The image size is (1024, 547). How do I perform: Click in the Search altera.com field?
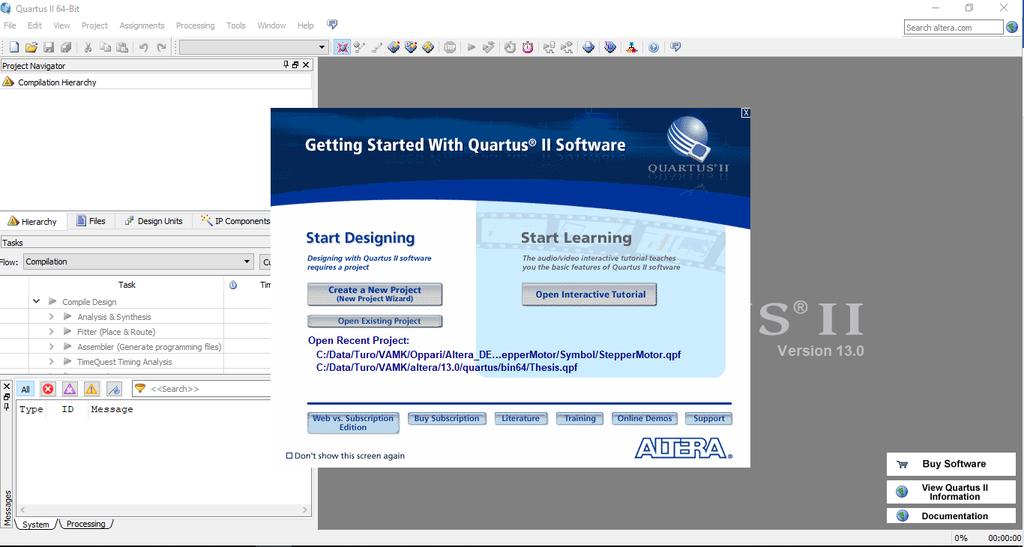953,27
